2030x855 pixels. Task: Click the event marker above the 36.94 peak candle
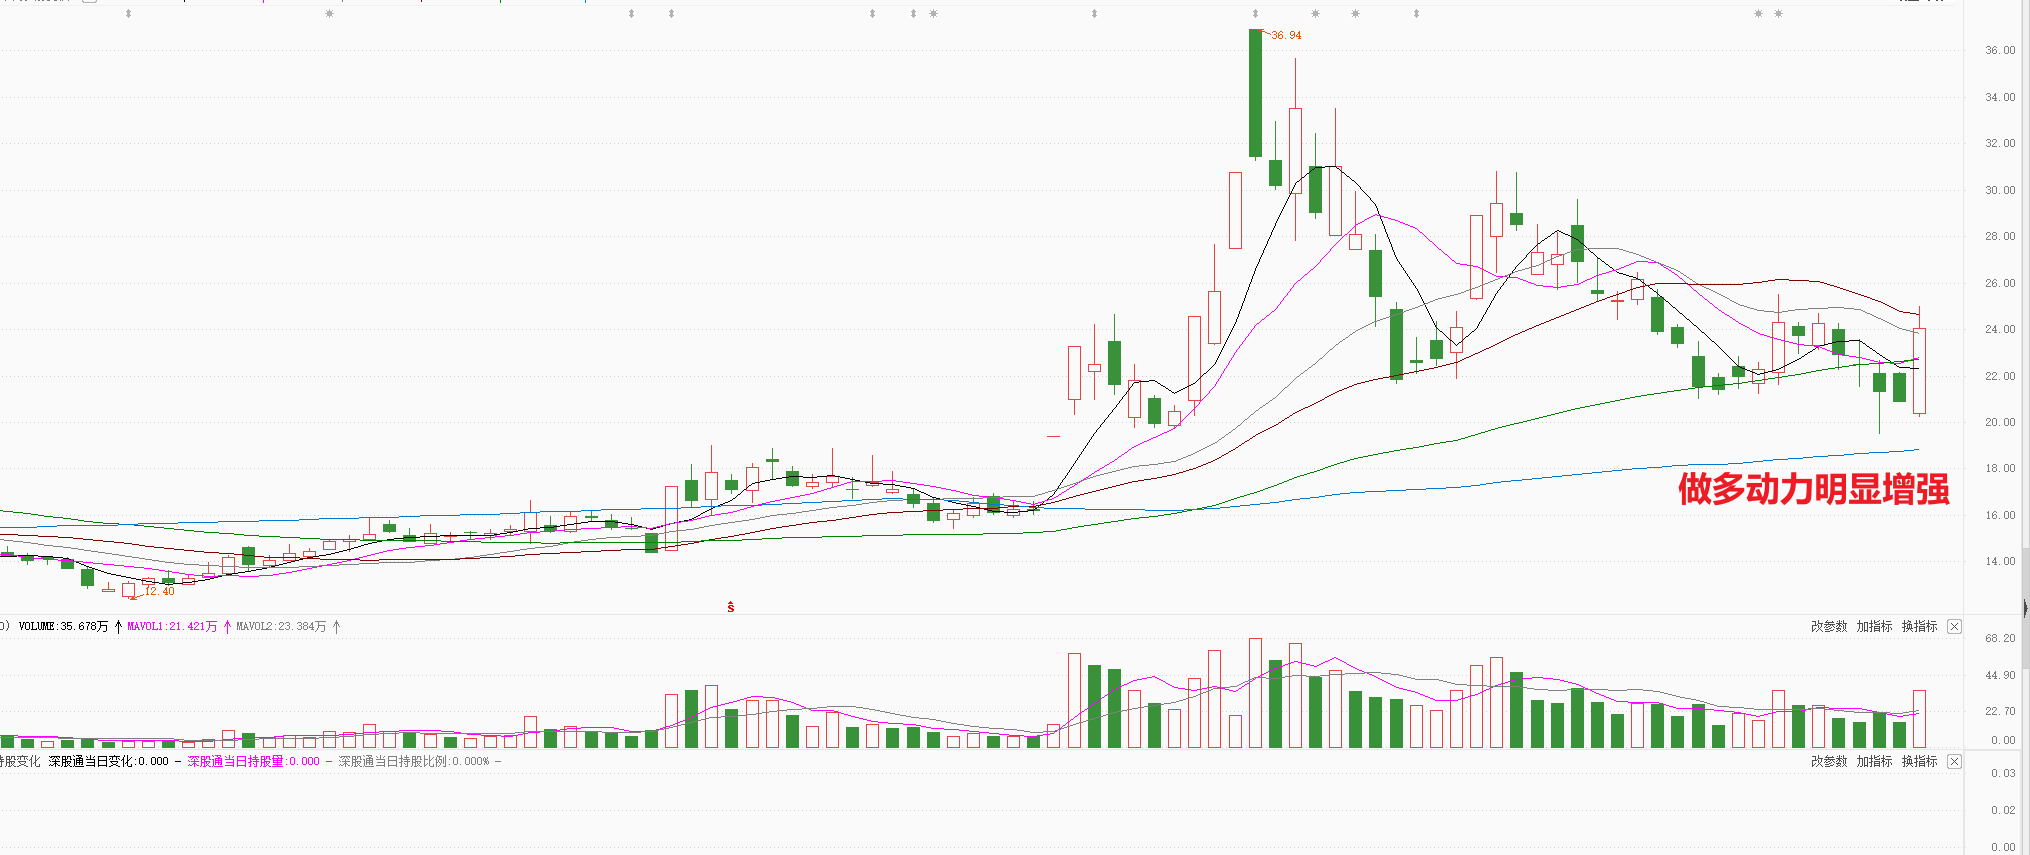pos(1255,14)
